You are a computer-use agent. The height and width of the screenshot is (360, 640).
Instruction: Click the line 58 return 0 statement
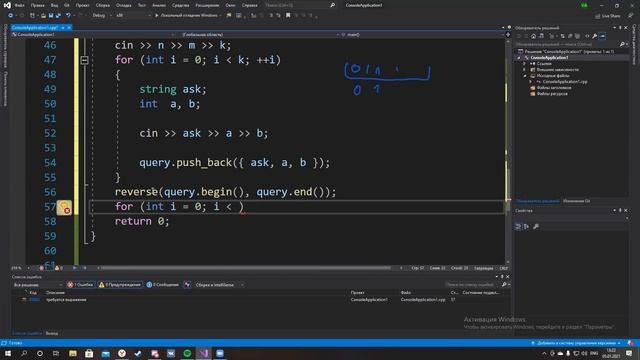click(x=142, y=221)
